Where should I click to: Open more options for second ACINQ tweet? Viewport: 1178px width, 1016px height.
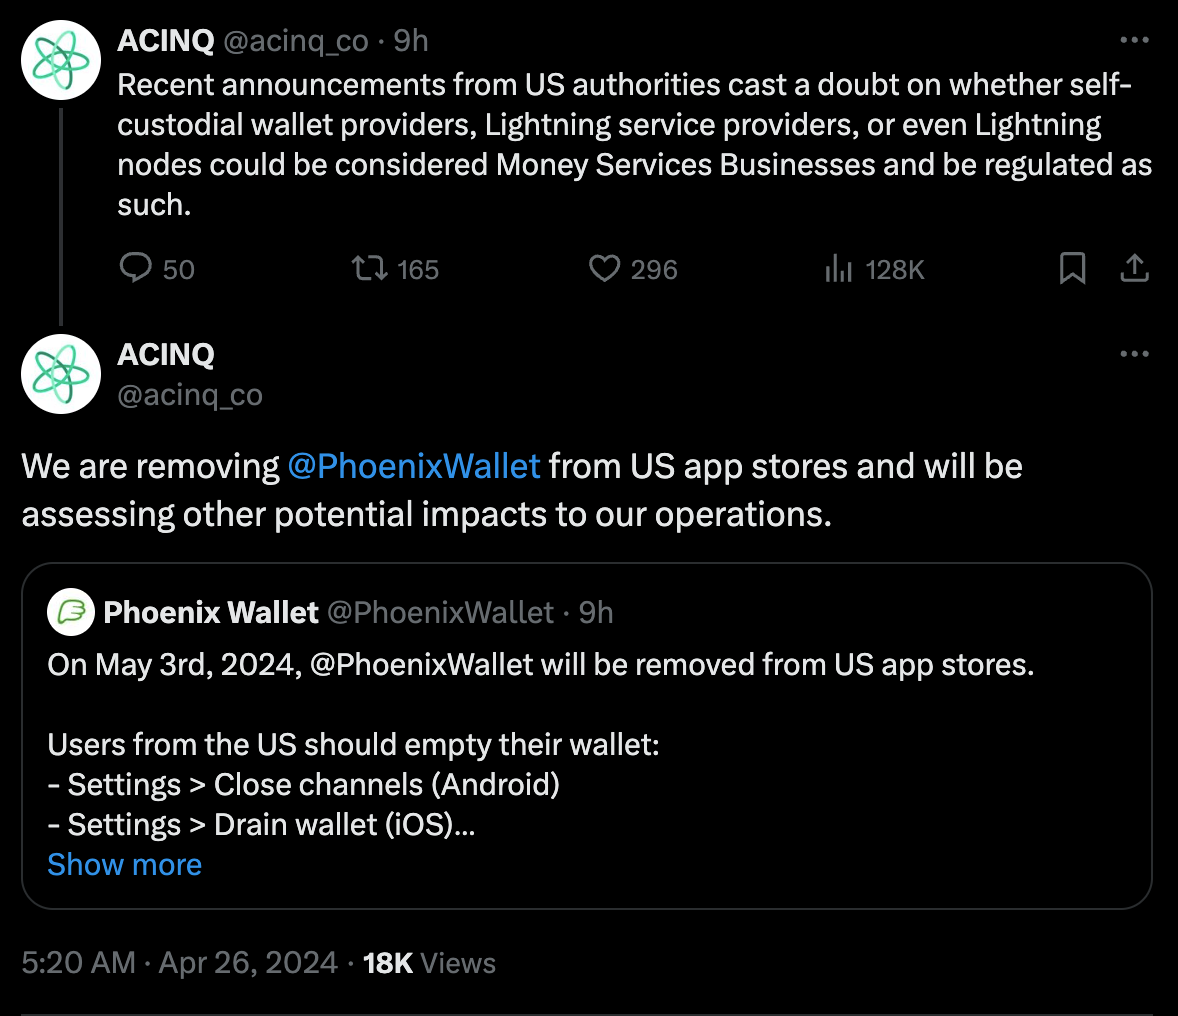click(x=1134, y=354)
